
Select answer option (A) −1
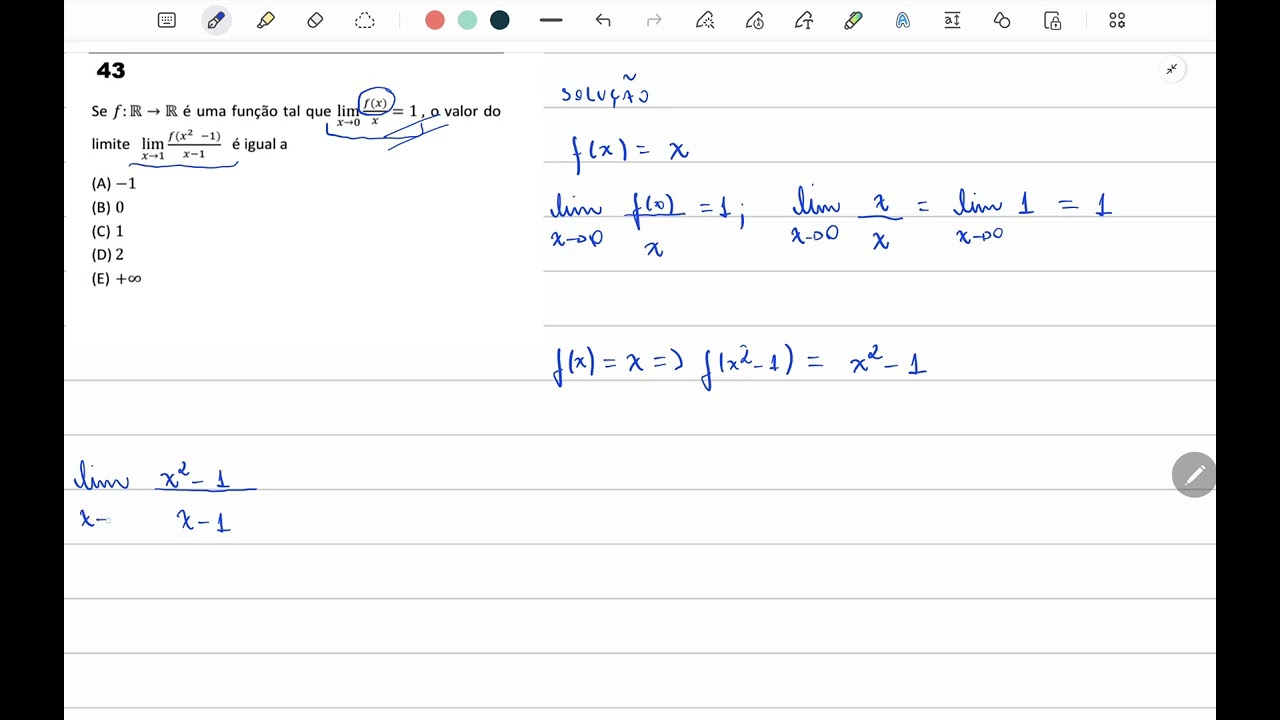[x=114, y=183]
